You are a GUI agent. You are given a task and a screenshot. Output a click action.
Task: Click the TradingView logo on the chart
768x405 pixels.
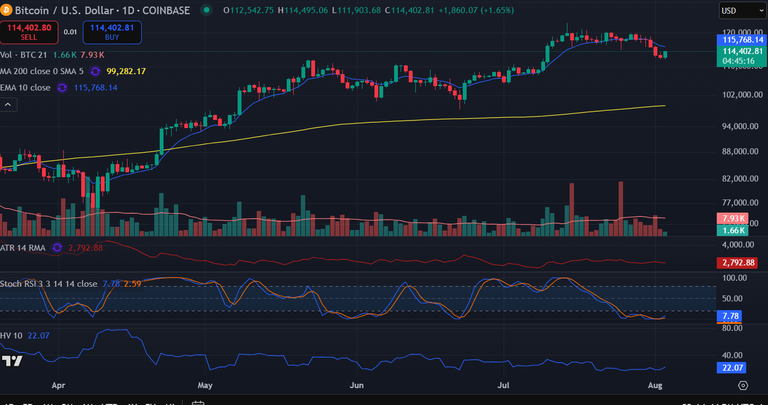click(12, 361)
